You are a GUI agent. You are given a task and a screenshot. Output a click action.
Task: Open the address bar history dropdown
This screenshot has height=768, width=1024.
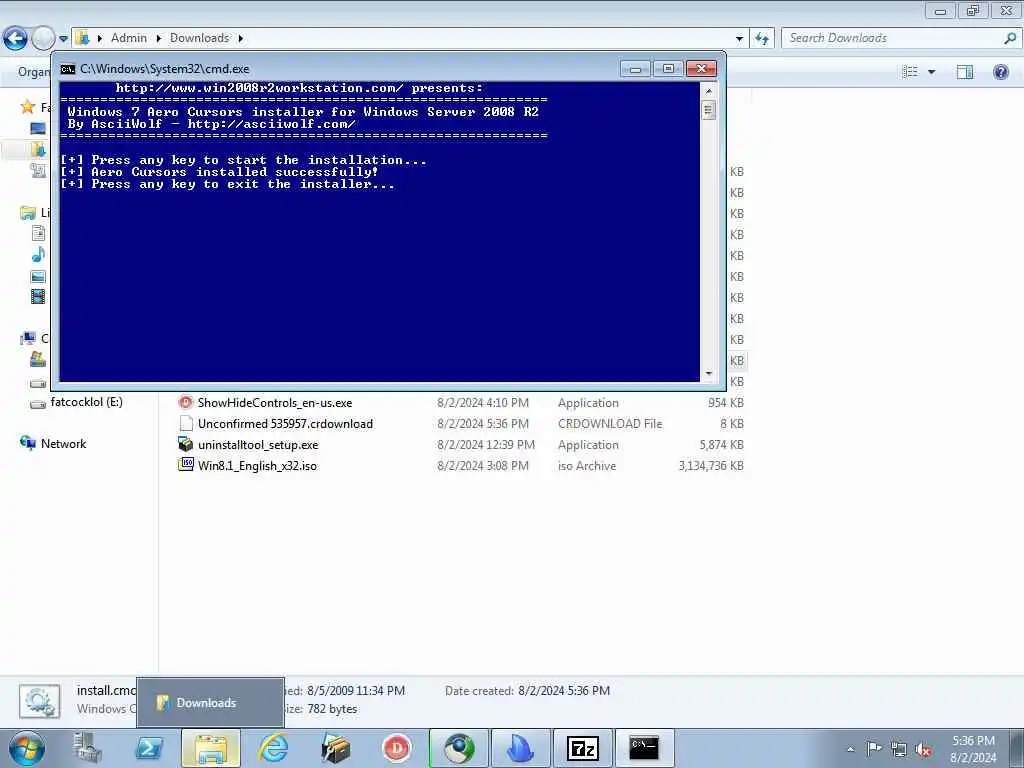(739, 39)
